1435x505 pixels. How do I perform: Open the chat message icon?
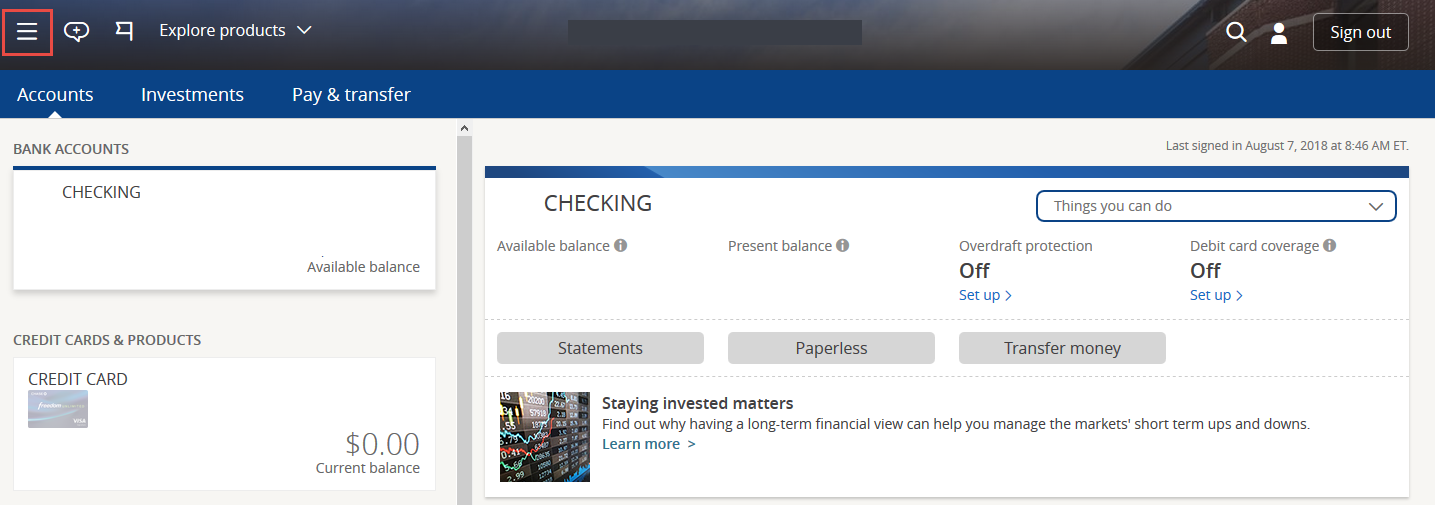(76, 31)
